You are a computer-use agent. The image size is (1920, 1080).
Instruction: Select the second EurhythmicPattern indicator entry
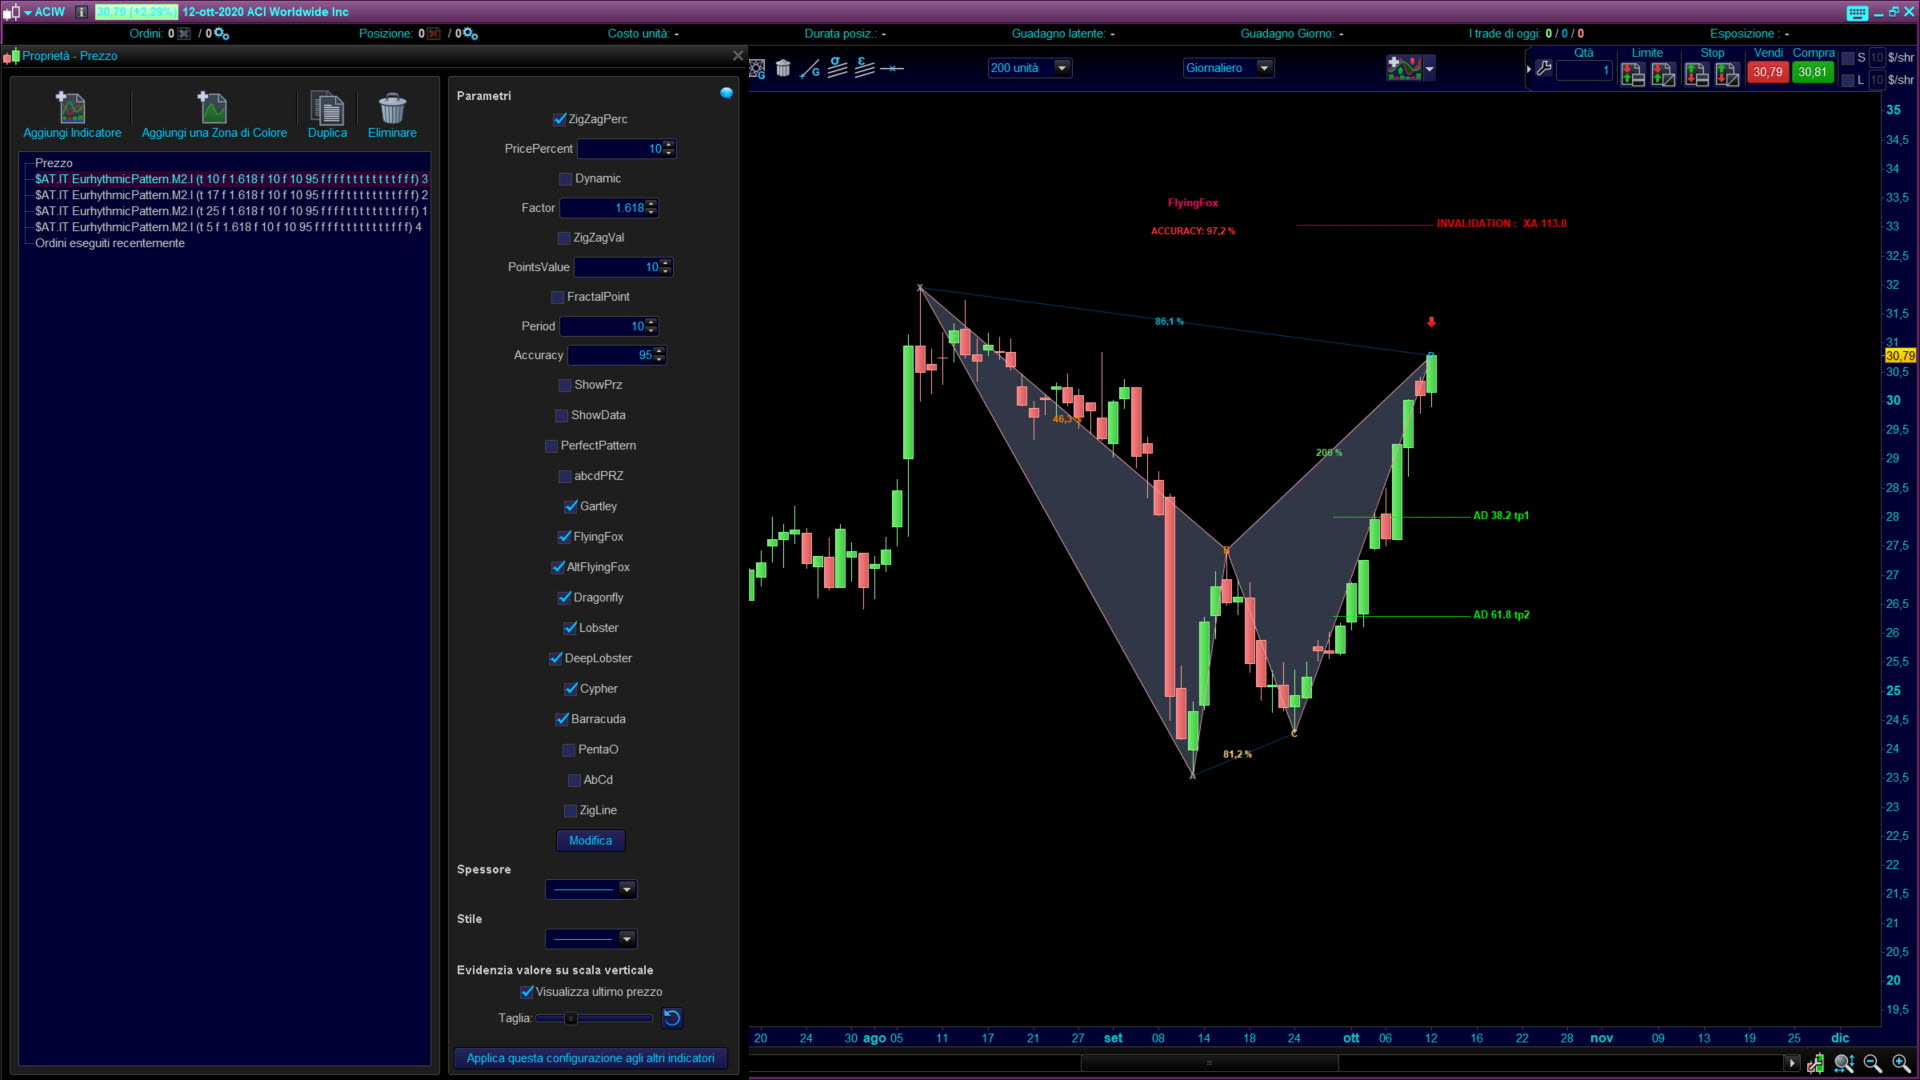pos(230,195)
